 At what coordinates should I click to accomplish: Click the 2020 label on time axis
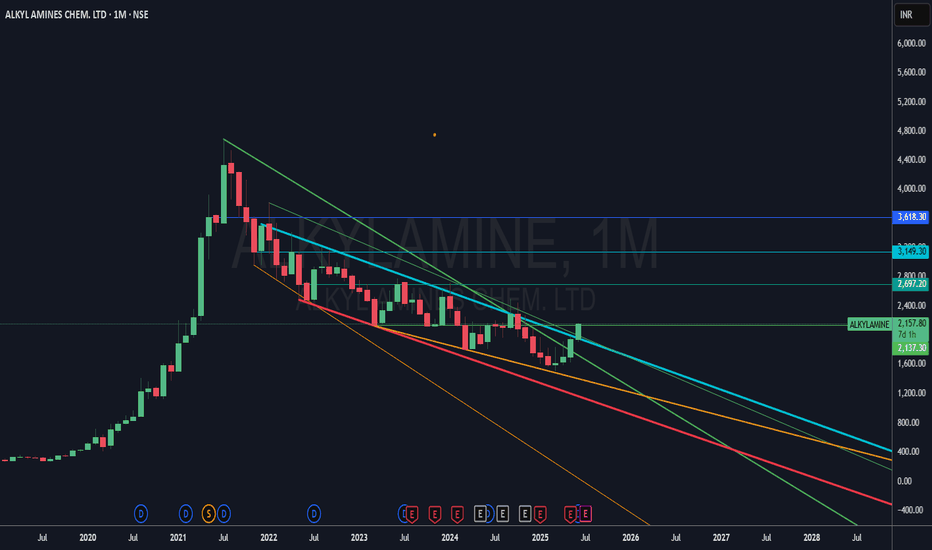tap(87, 538)
